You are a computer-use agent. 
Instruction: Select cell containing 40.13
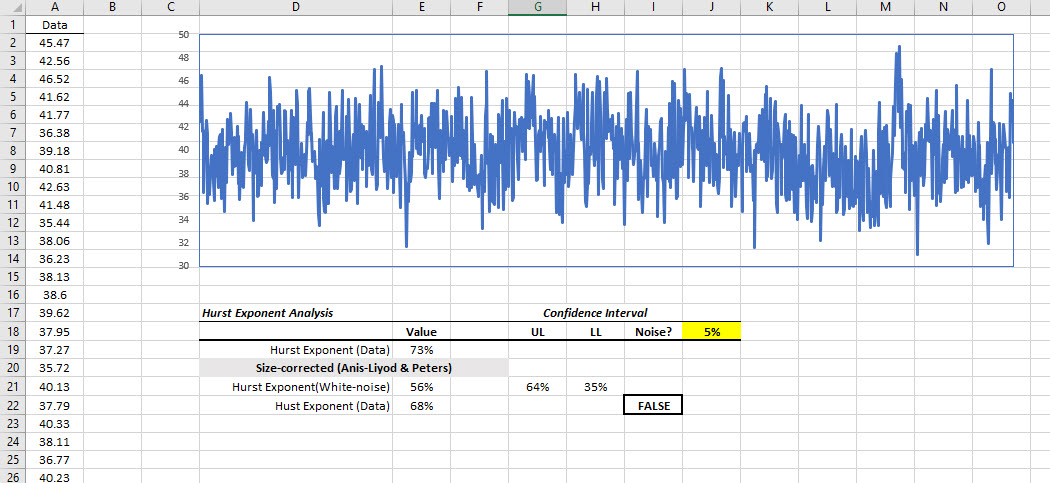tap(54, 387)
